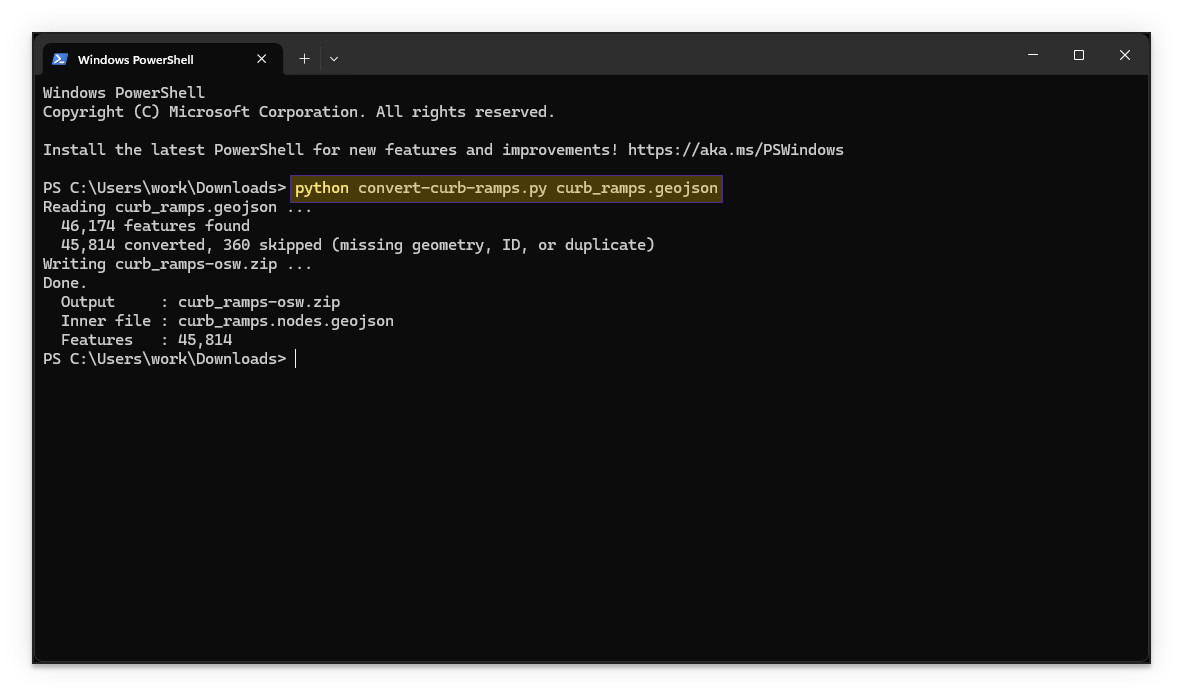Open a new tab with the plus button
This screenshot has width=1183, height=696.
[304, 59]
